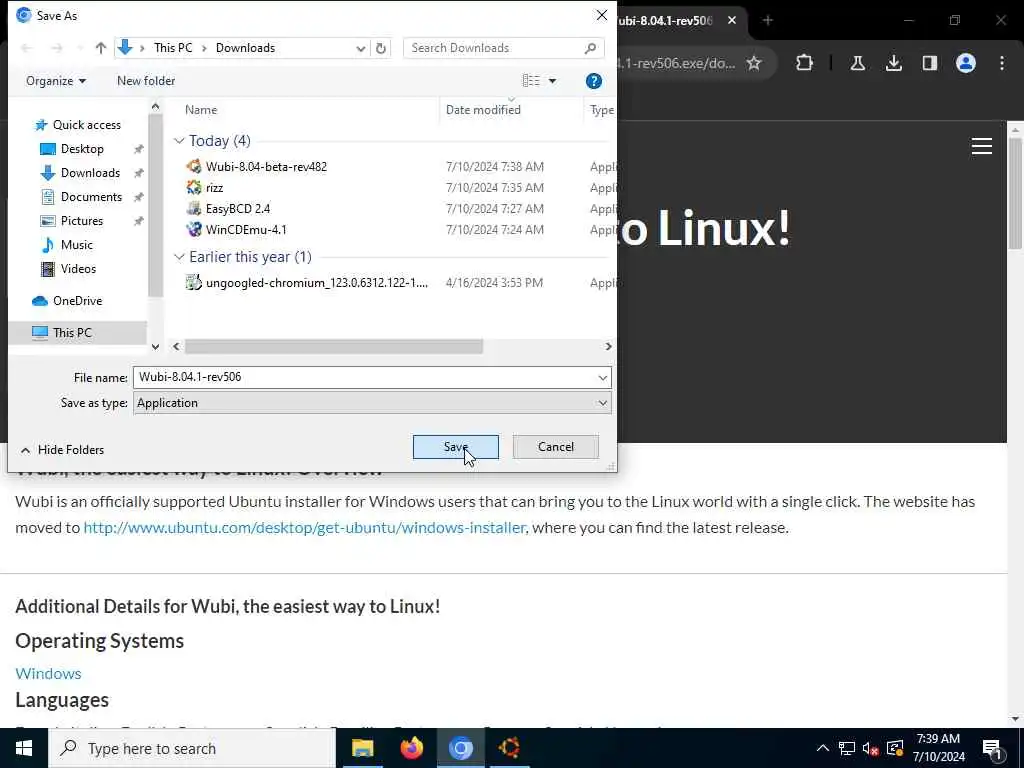
Task: Click the File name input field
Action: 364,377
